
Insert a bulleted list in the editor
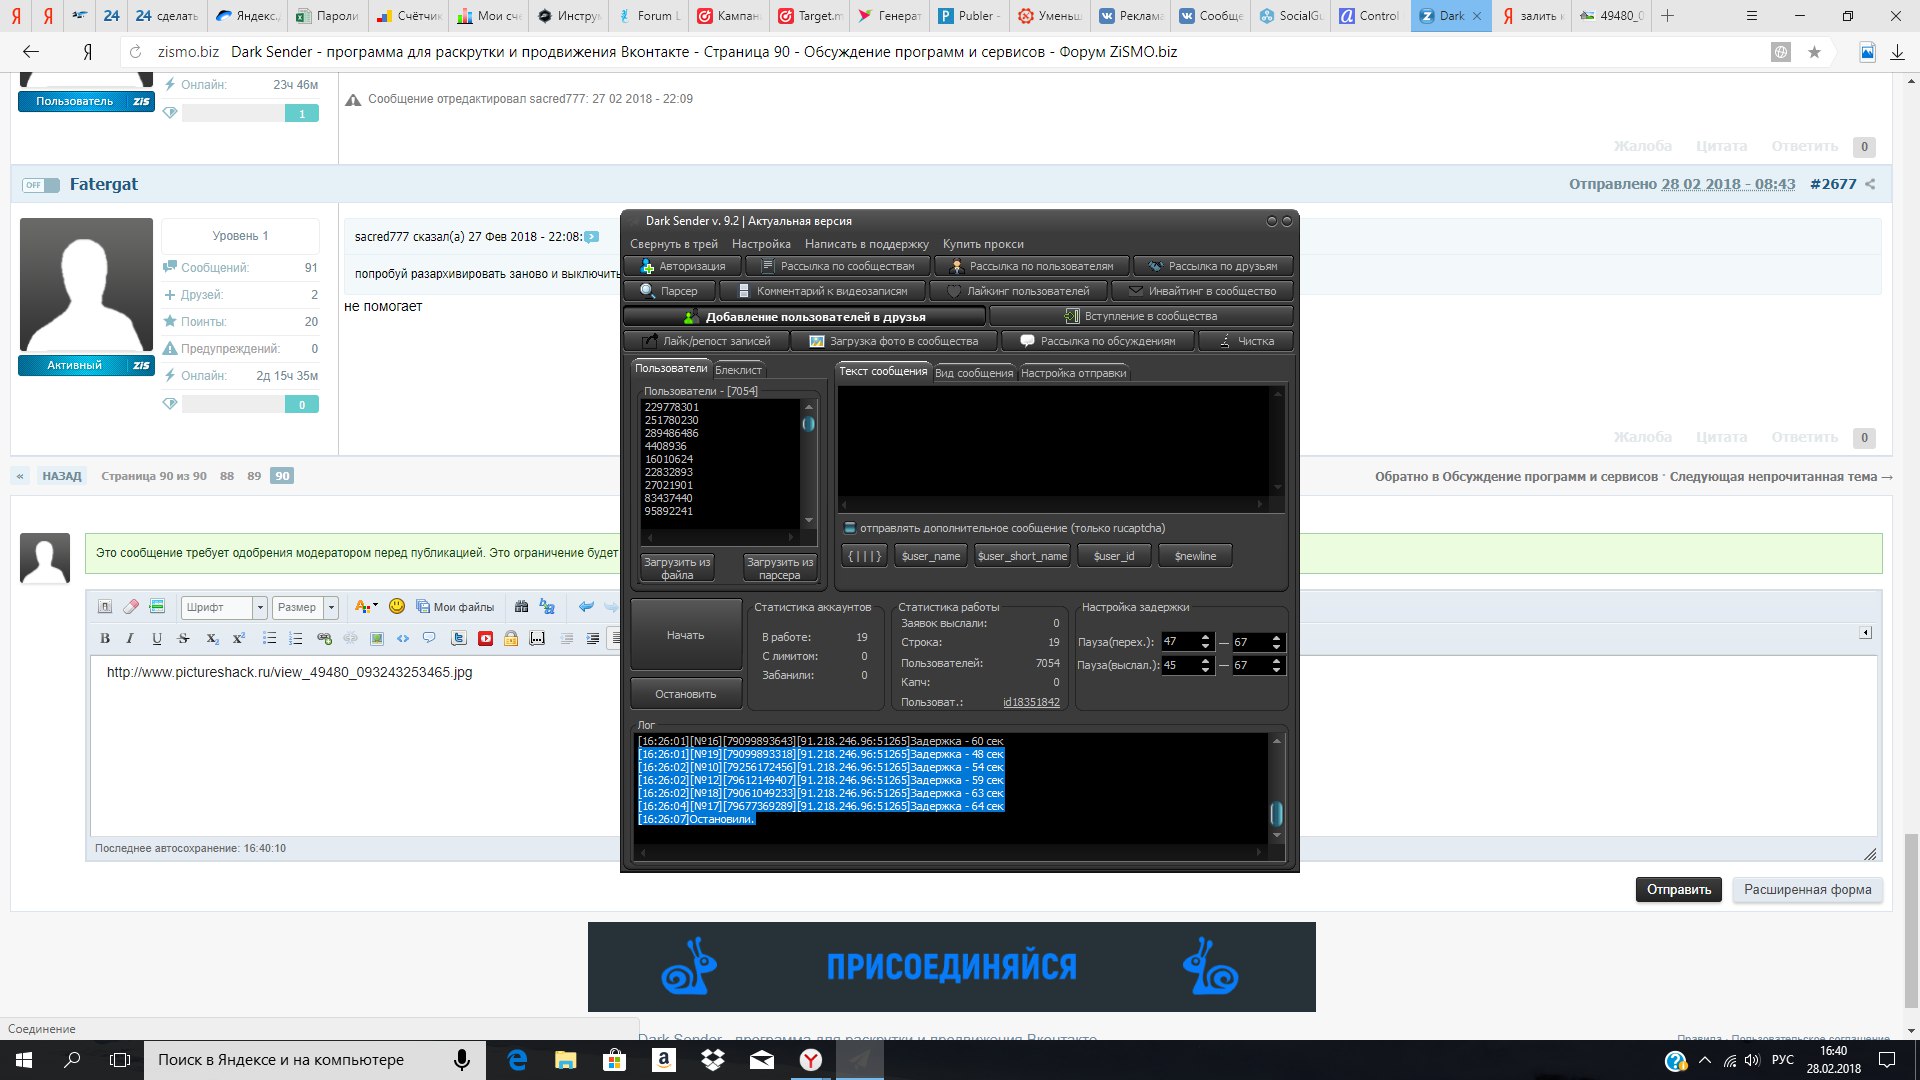269,638
